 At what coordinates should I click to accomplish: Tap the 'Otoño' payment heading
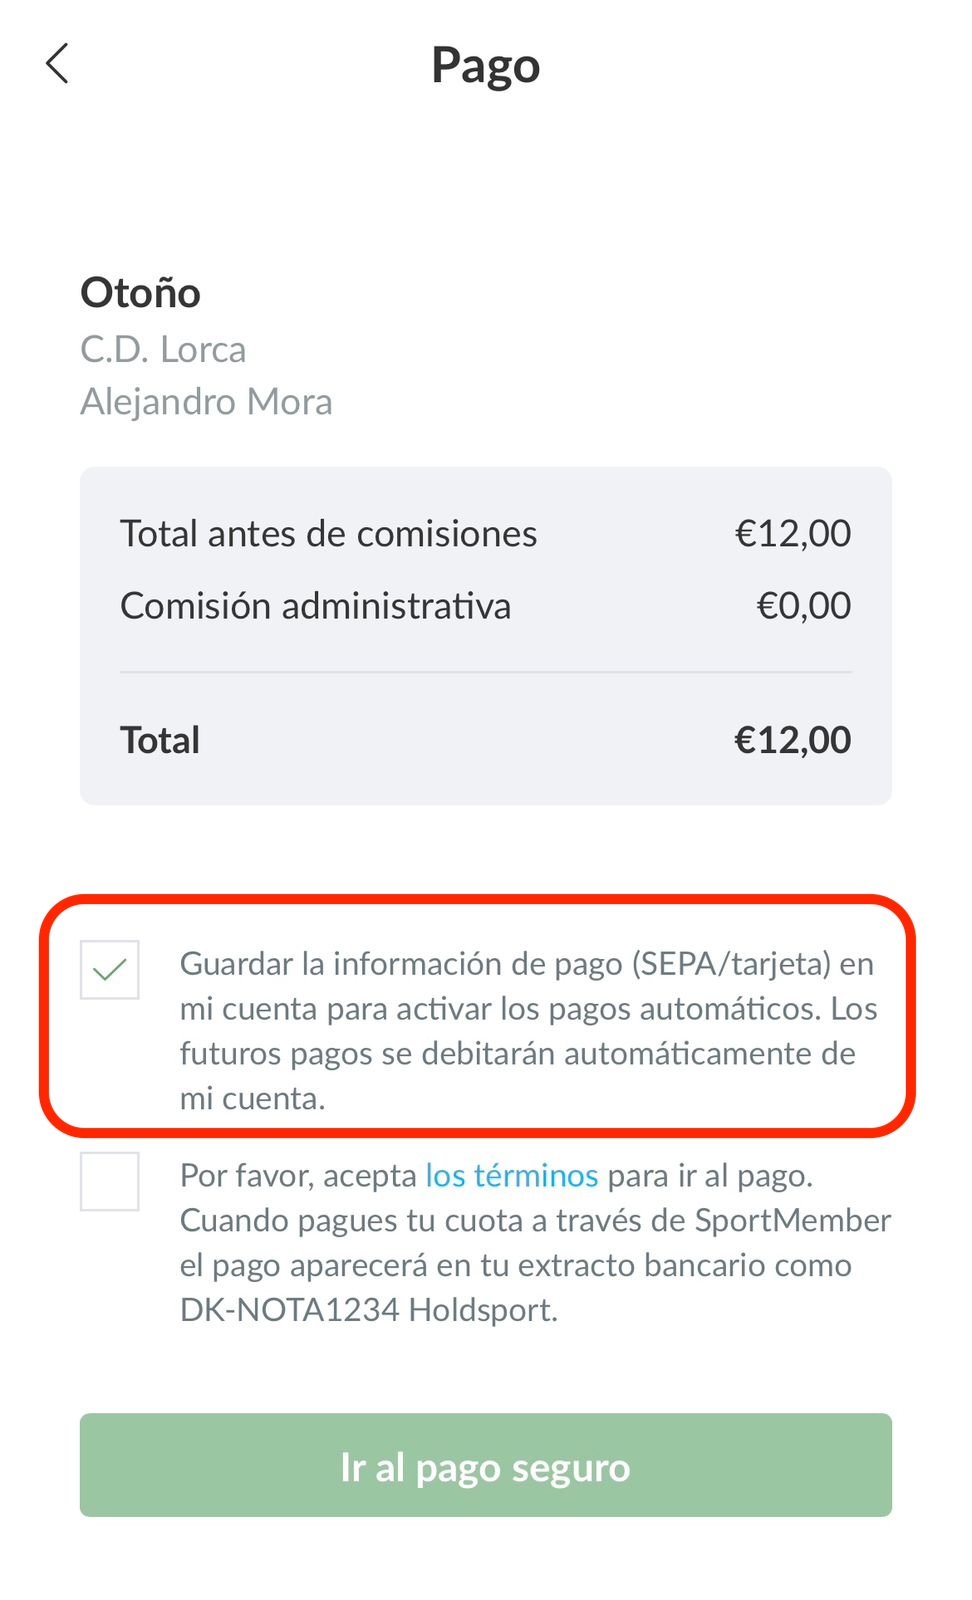tap(140, 293)
